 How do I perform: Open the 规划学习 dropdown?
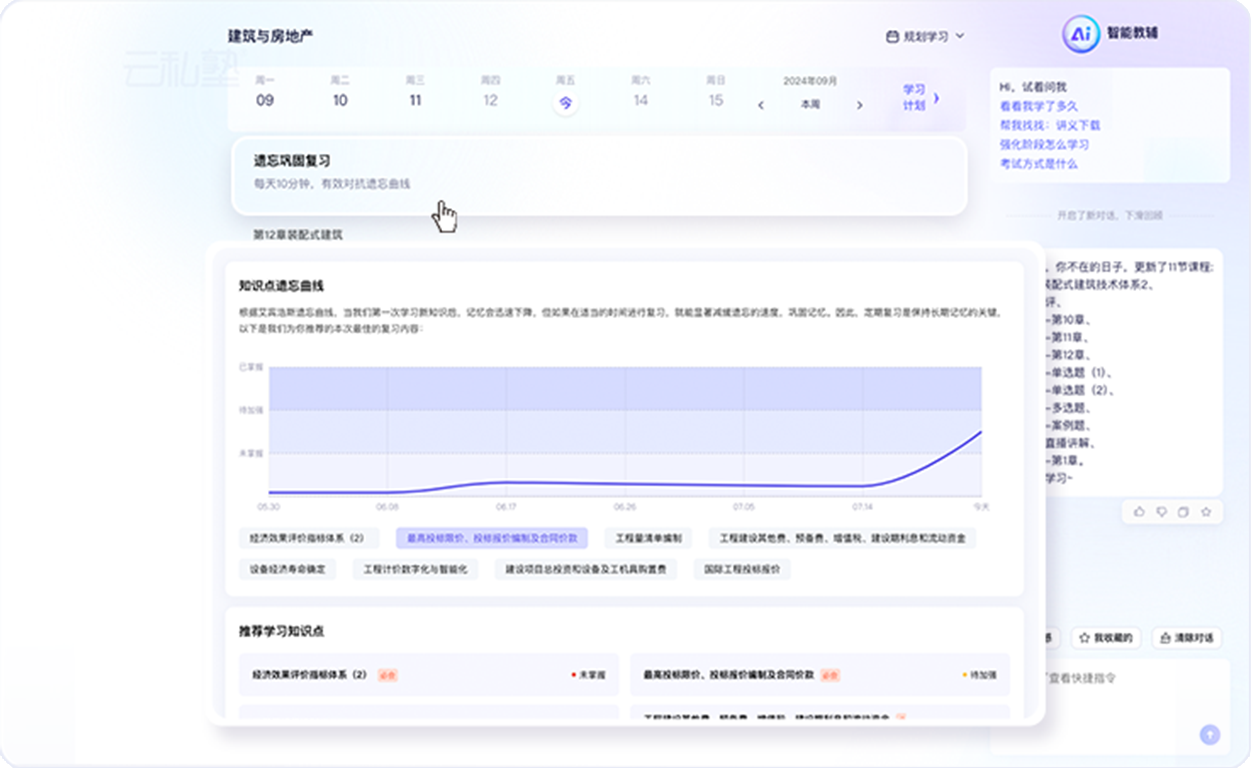pyautogui.click(x=925, y=36)
